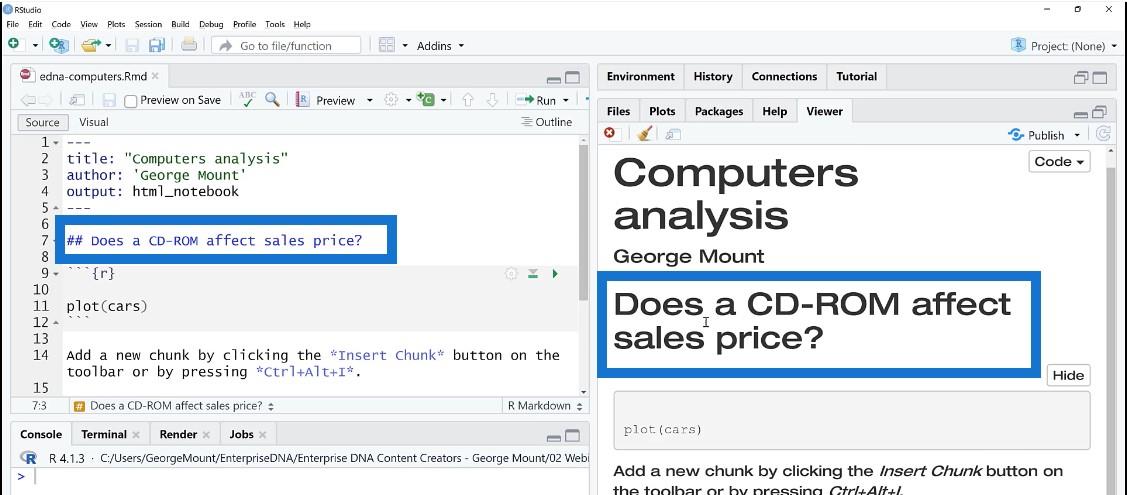Image resolution: width=1127 pixels, height=495 pixels.
Task: Collapse the YAML header fold arrow at line 1
Action: [56, 142]
